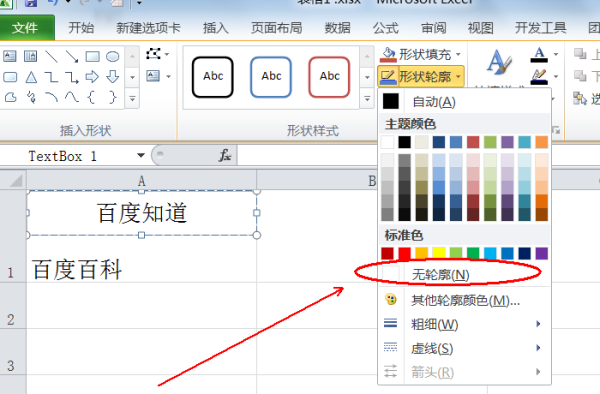Pick the arc shape
The height and width of the screenshot is (394, 600).
point(51,98)
